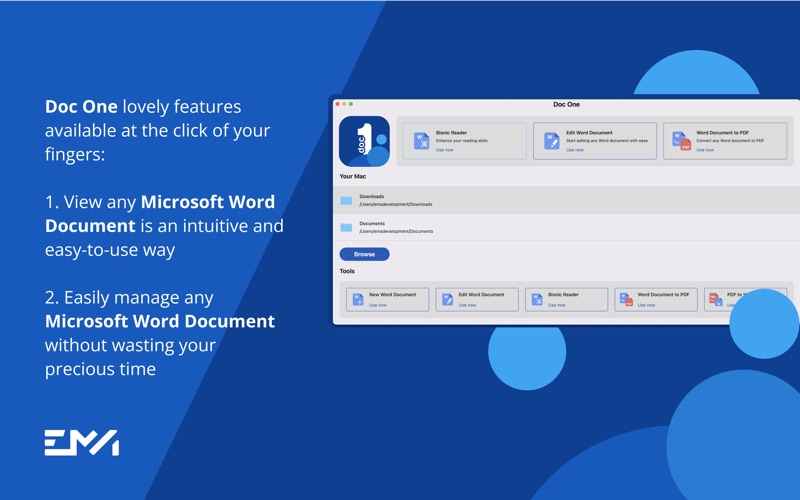
Task: Click Use now under the top Word Document to PDF card
Action: point(705,150)
